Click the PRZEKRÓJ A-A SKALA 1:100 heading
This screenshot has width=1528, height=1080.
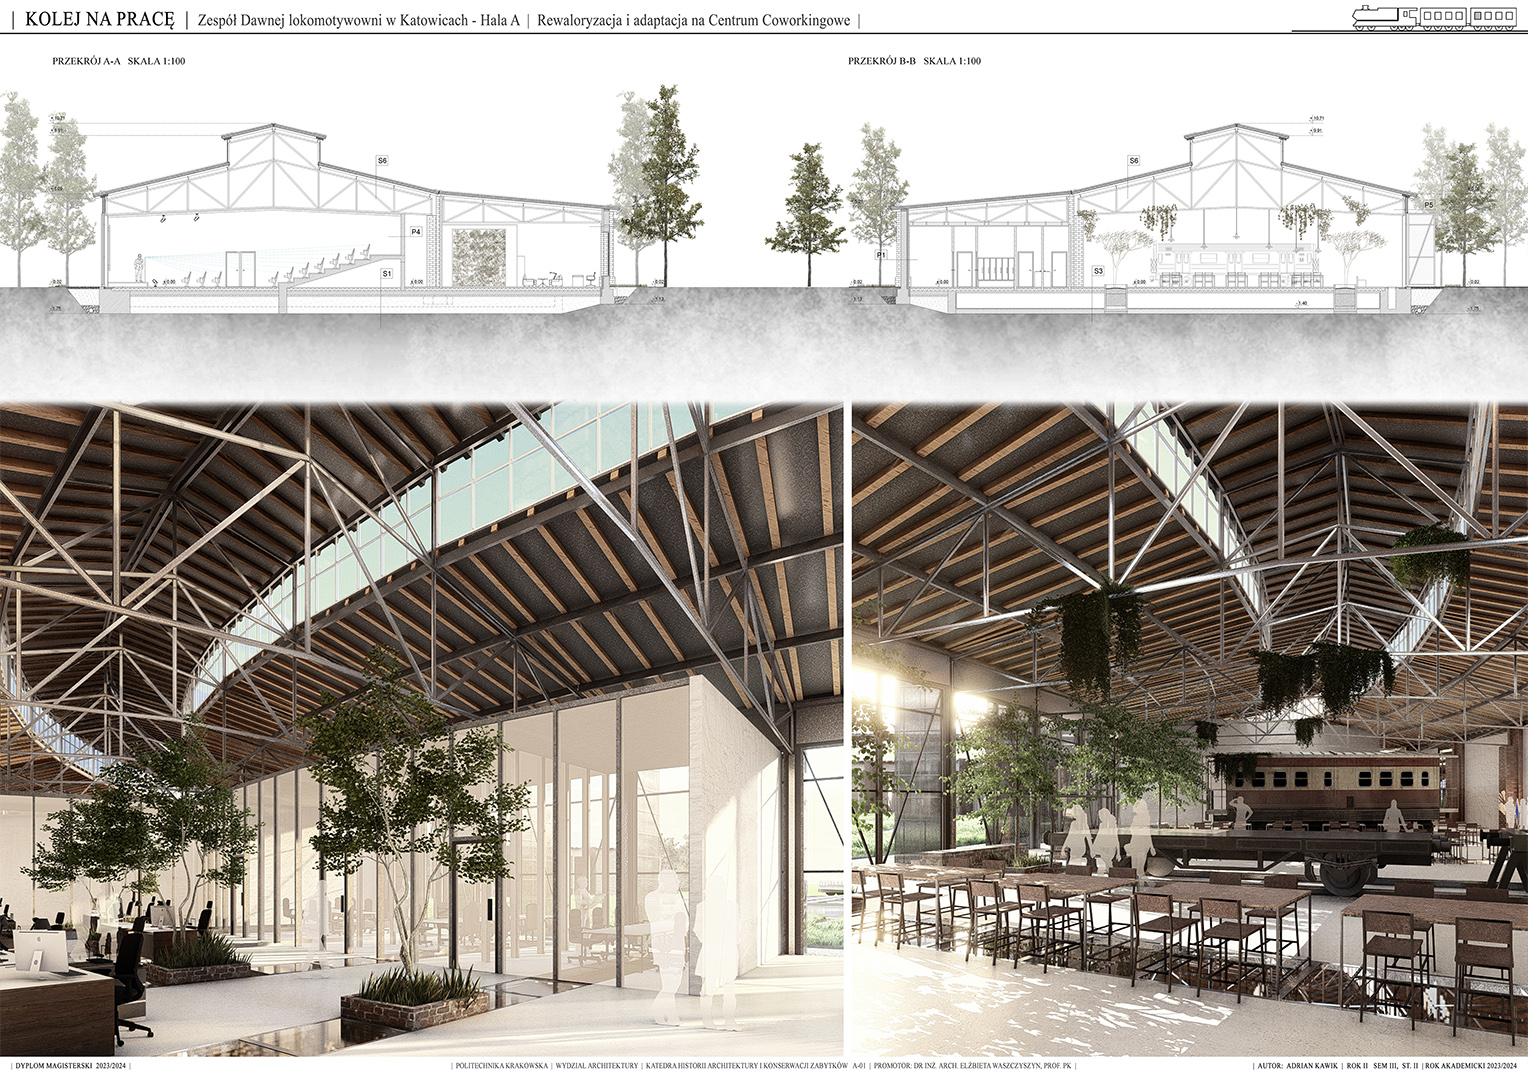[x=118, y=61]
